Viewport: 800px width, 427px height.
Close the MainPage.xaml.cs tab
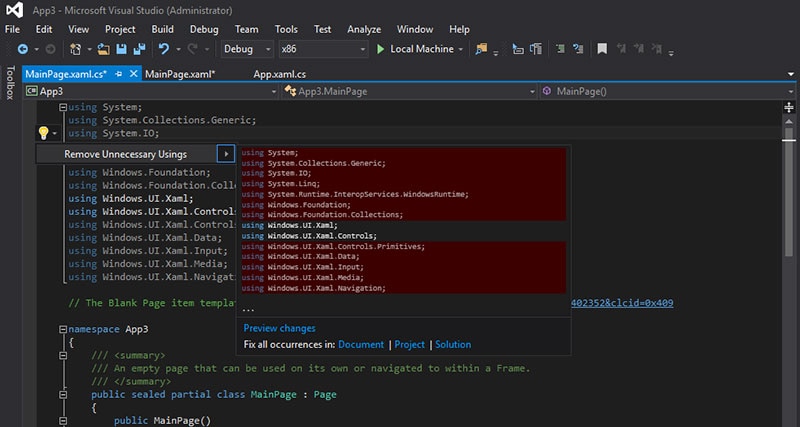[x=133, y=74]
